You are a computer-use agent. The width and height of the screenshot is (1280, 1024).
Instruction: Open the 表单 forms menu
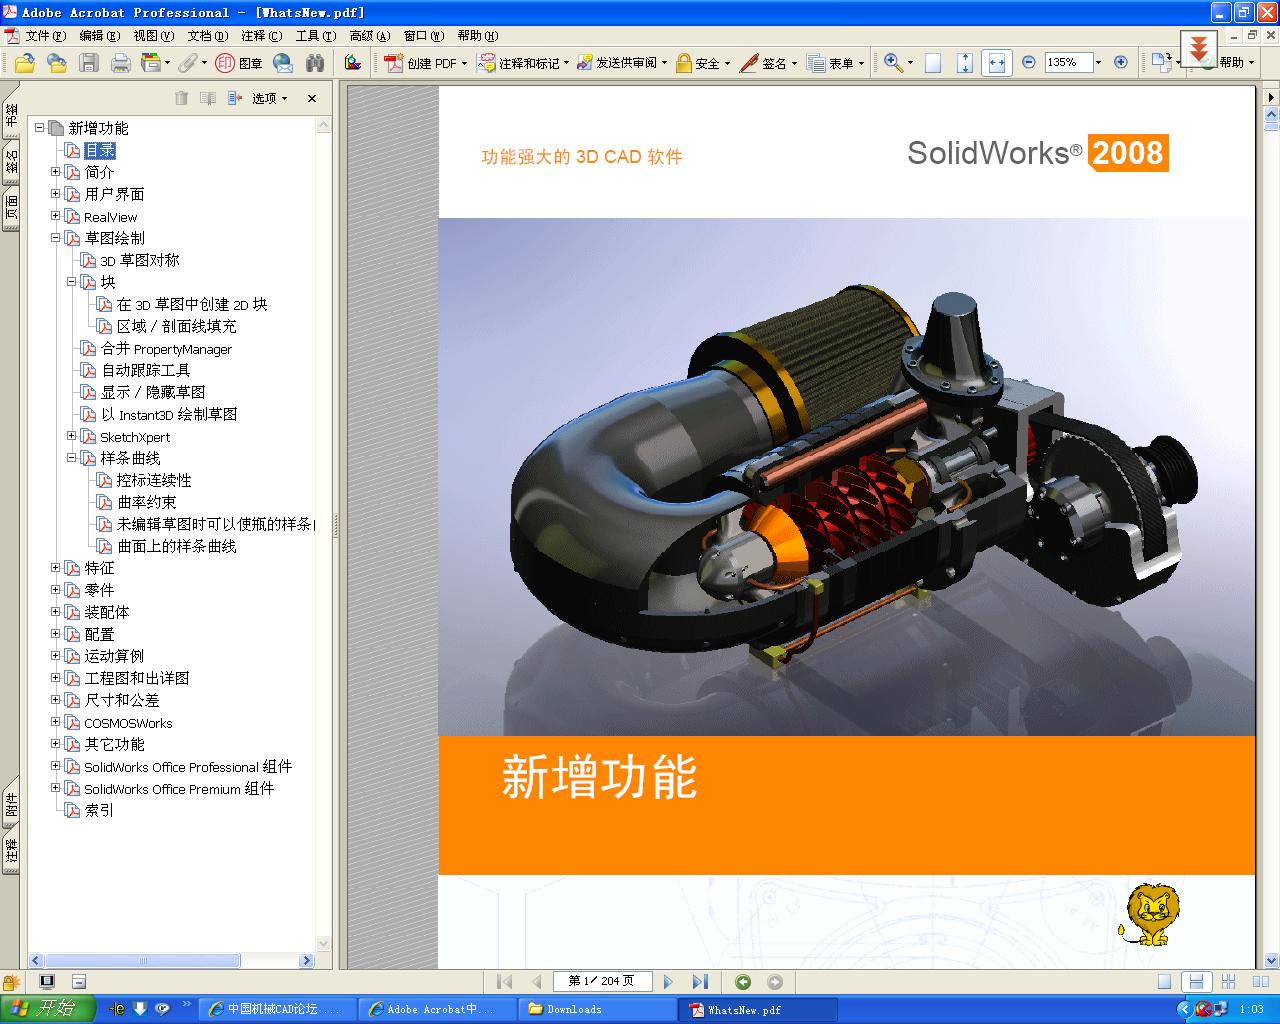click(x=835, y=63)
